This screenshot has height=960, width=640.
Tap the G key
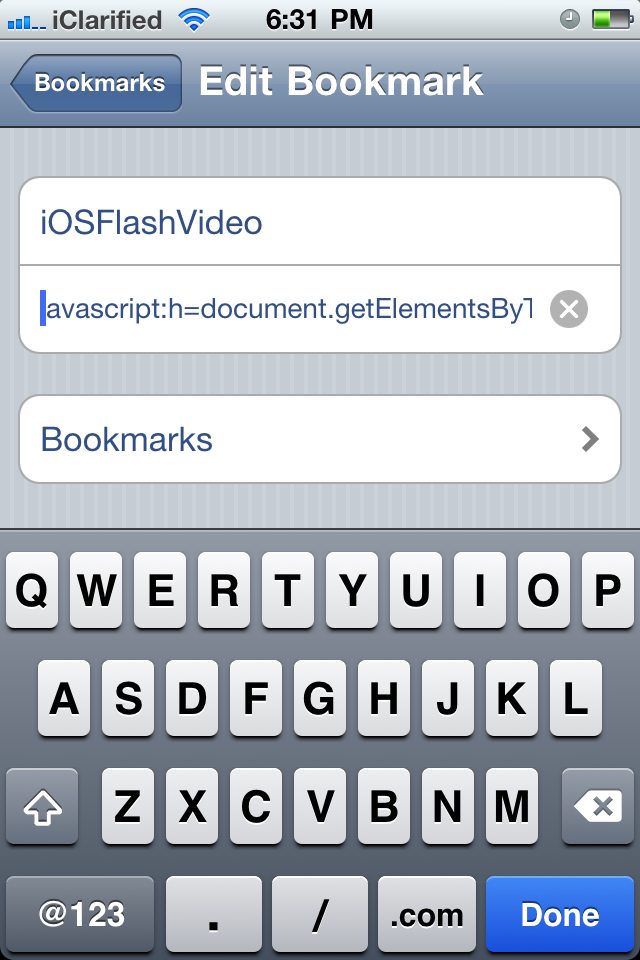click(x=320, y=698)
